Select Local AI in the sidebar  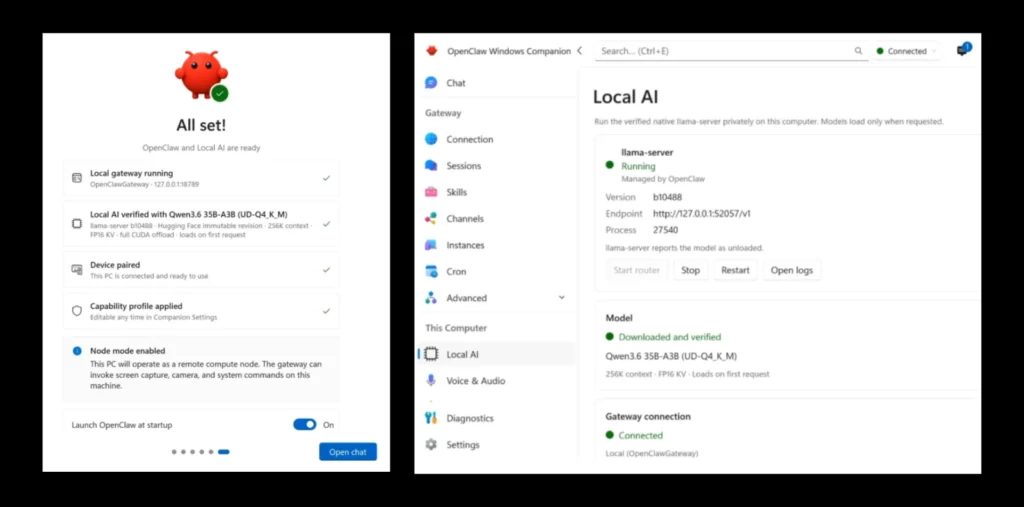496,354
